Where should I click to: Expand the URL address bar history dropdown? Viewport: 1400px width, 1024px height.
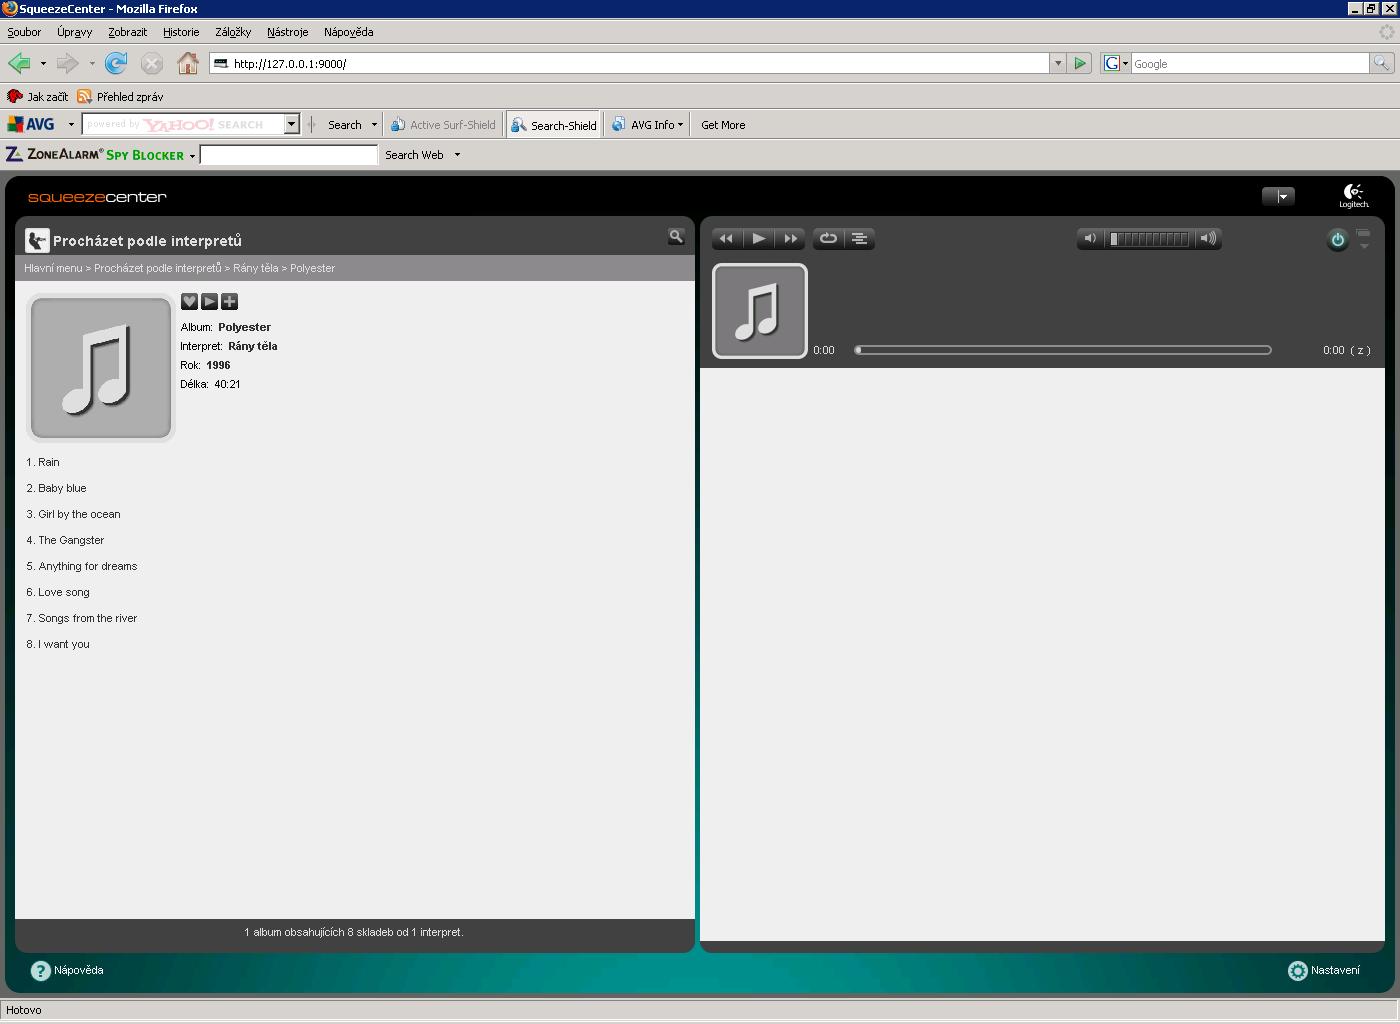tap(1057, 64)
